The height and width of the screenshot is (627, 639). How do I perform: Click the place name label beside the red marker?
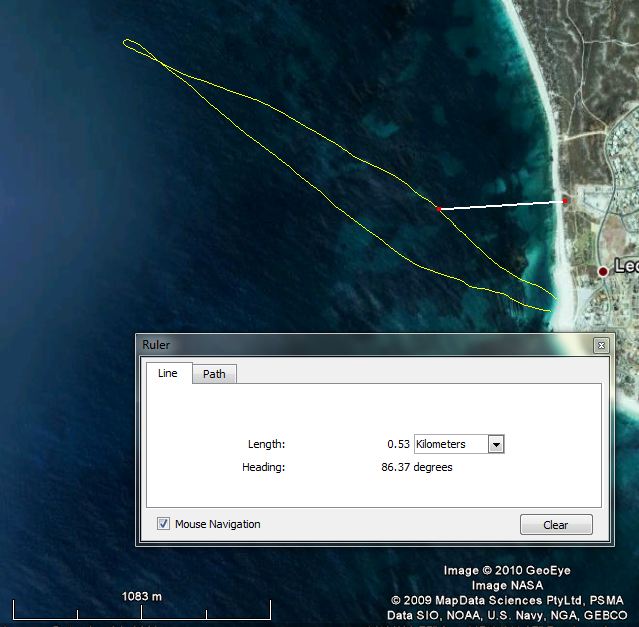pos(625,266)
